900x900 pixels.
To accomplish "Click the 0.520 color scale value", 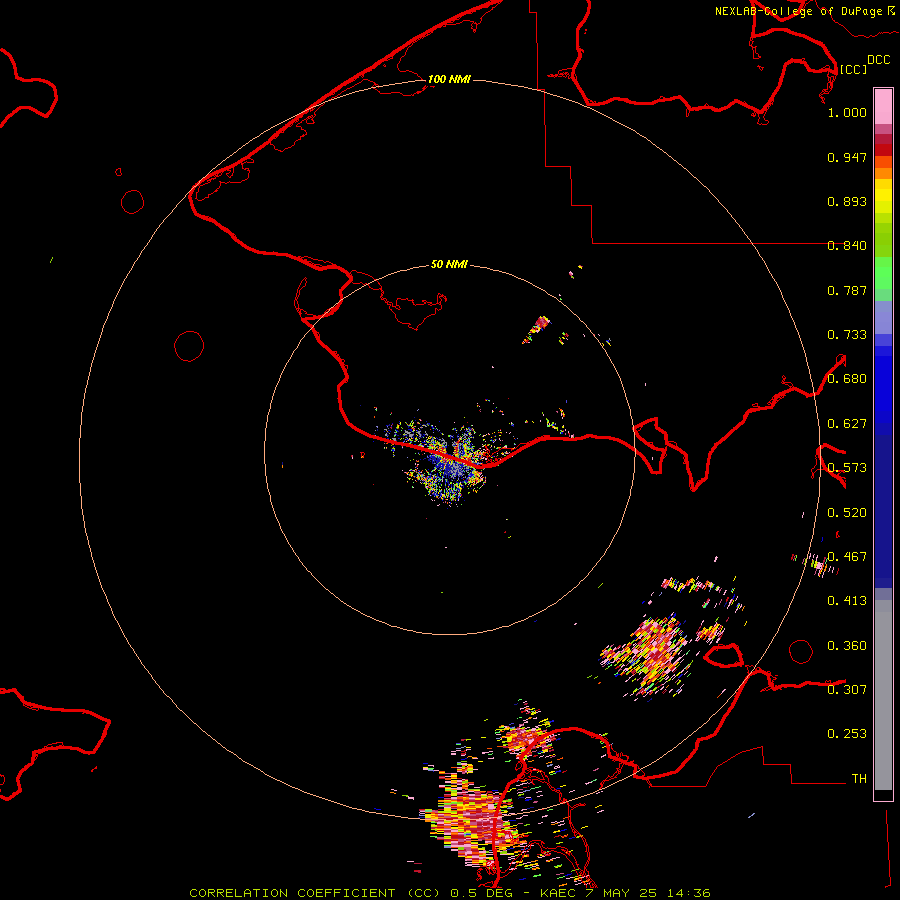I will tap(847, 513).
